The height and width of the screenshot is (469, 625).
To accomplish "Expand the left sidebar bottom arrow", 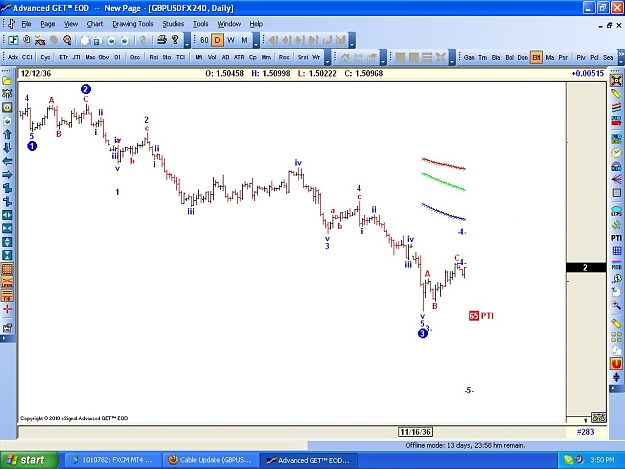I will point(8,338).
